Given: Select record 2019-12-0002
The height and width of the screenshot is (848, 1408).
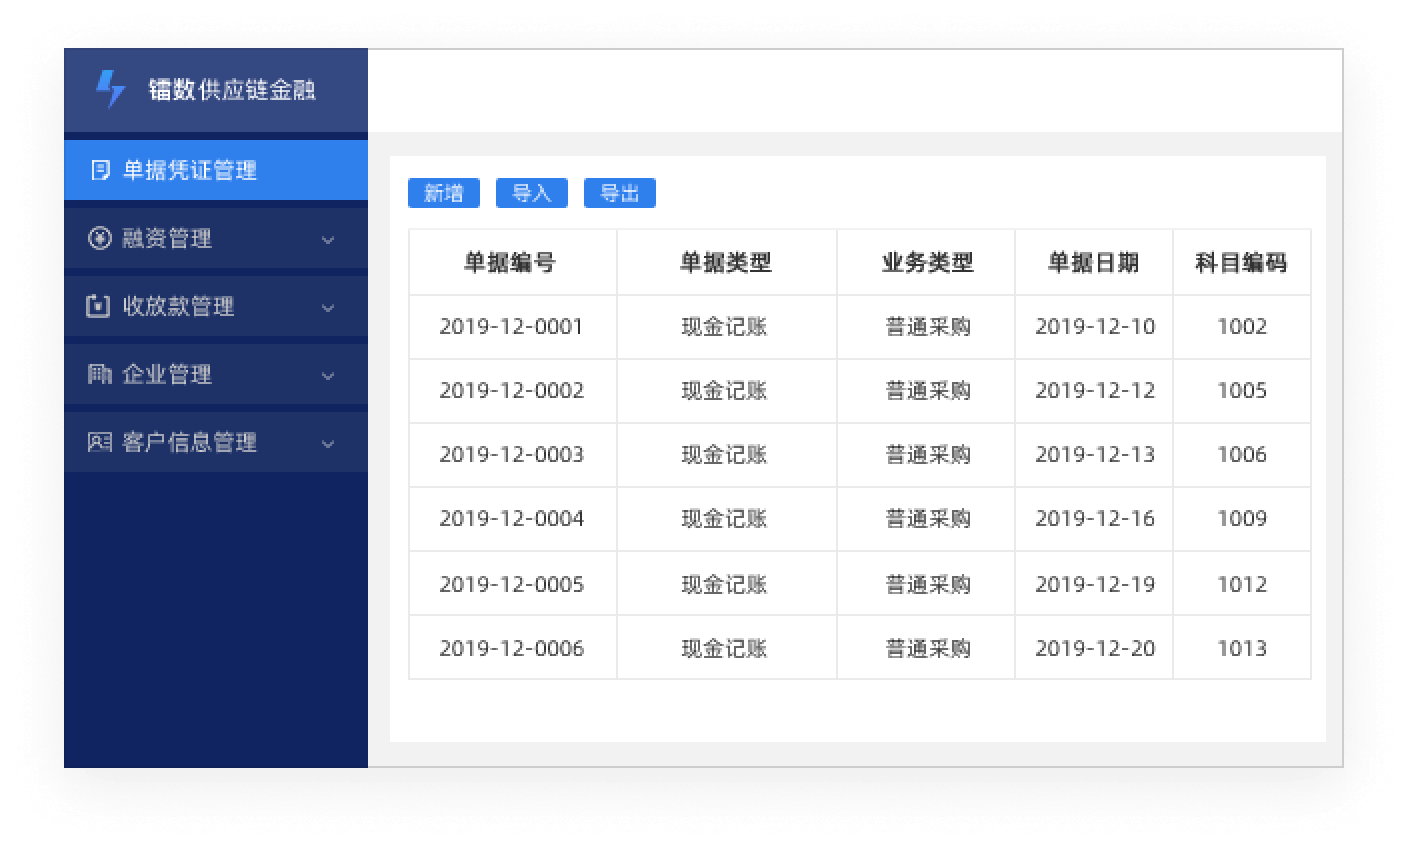Looking at the screenshot, I should 511,391.
